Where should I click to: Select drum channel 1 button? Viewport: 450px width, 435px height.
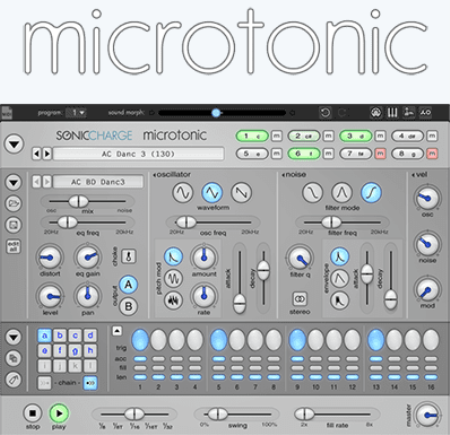pos(252,136)
